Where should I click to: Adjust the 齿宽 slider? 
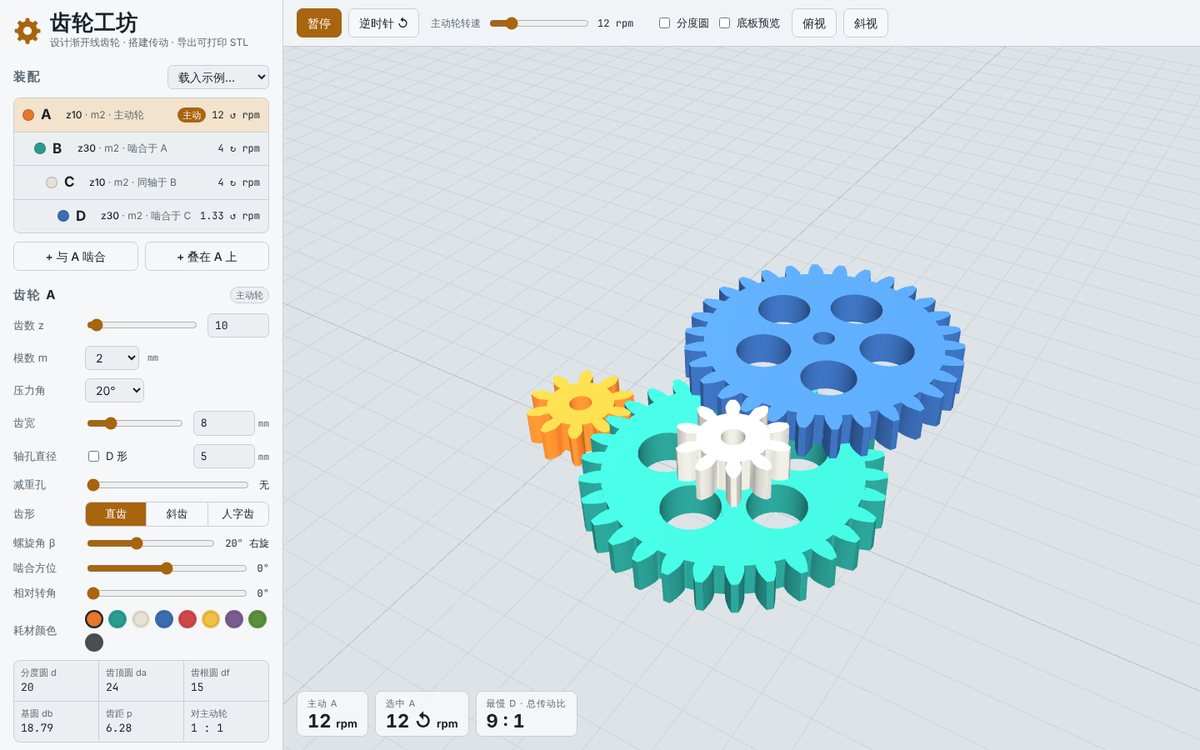[134, 423]
